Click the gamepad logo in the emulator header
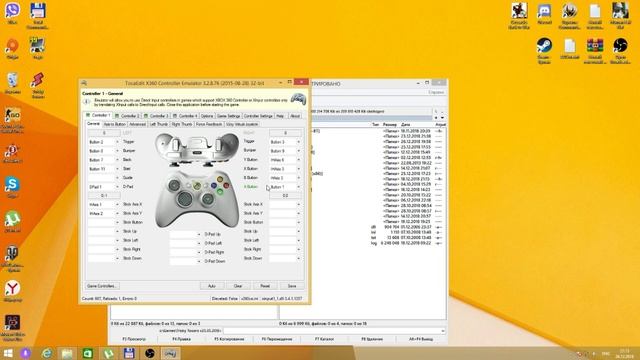The height and width of the screenshot is (360, 640). coord(298,99)
